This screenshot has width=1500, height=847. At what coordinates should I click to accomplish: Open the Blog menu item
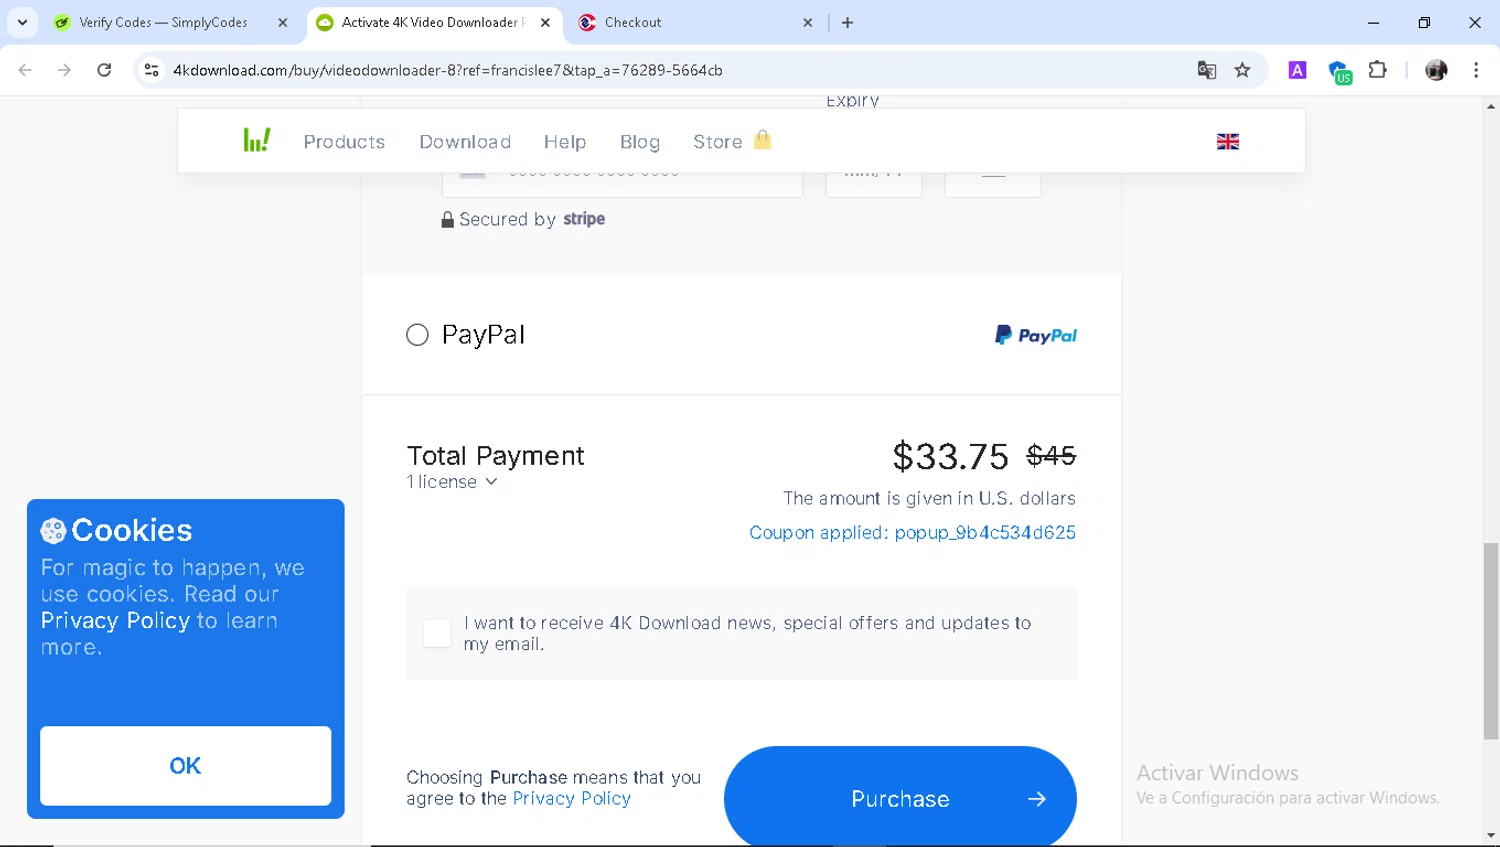click(640, 142)
